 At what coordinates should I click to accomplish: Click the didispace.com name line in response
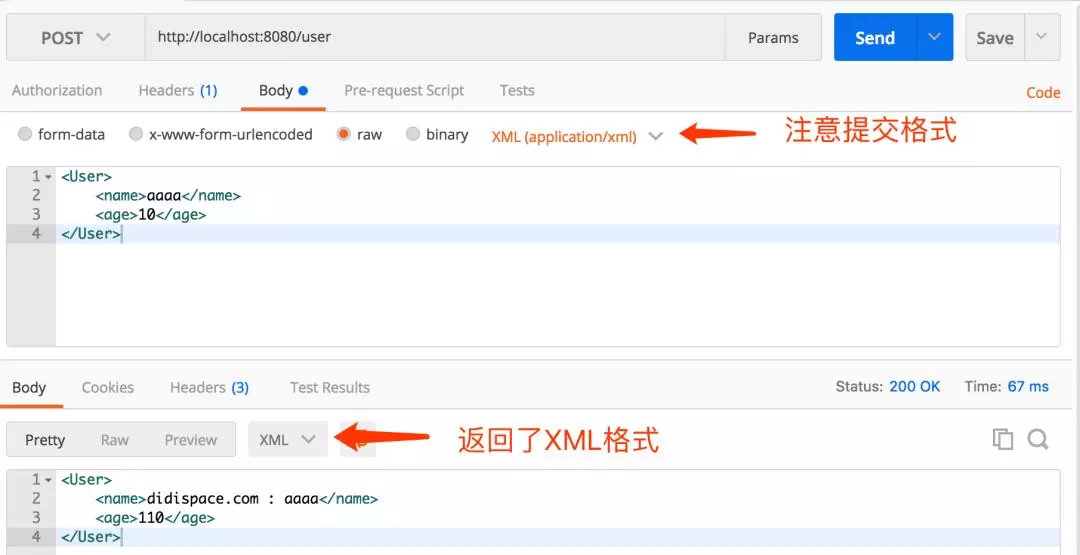pyautogui.click(x=237, y=499)
